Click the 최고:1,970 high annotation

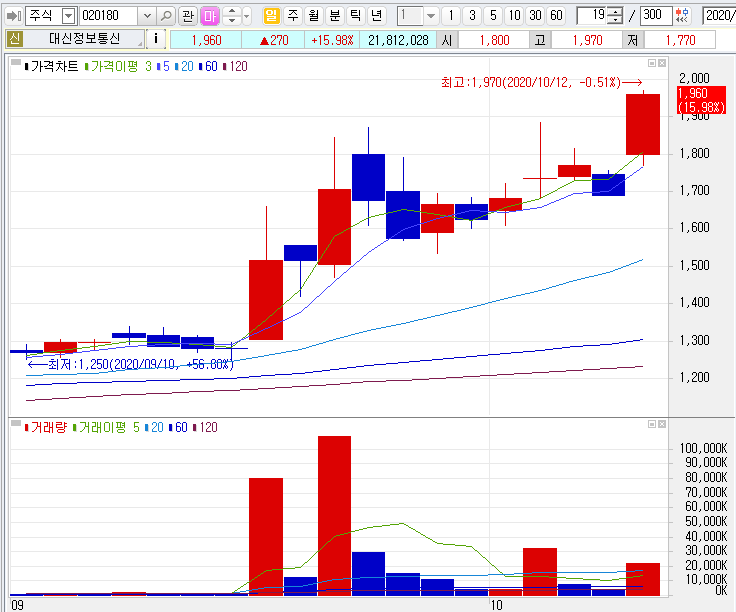[x=541, y=83]
